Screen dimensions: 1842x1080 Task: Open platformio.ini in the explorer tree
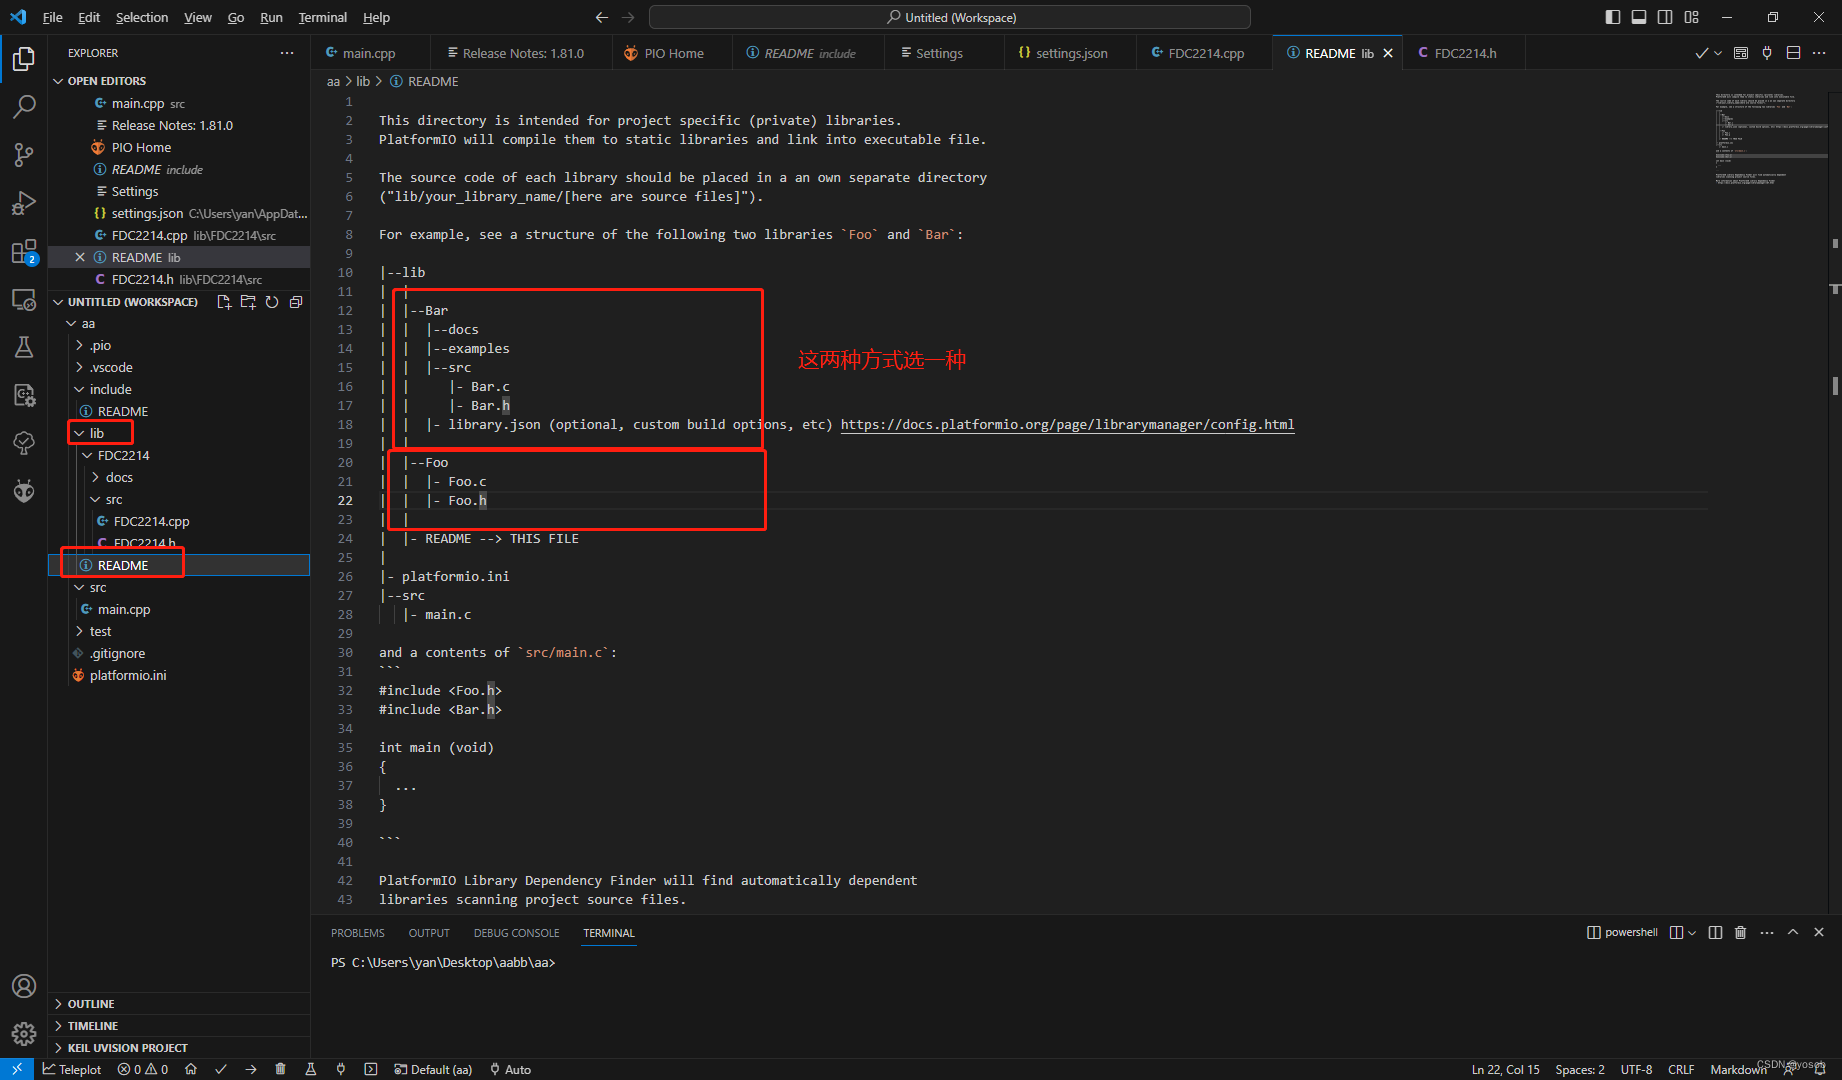click(x=128, y=675)
